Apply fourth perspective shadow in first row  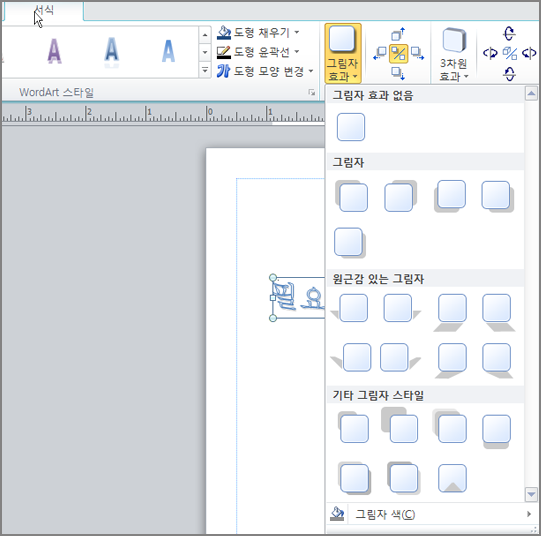pyautogui.click(x=498, y=312)
